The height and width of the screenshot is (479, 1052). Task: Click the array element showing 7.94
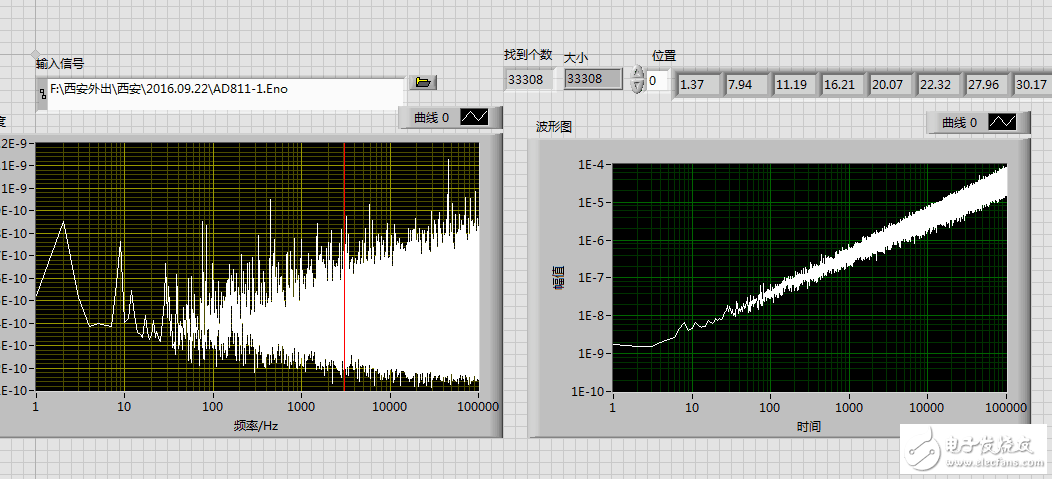746,84
